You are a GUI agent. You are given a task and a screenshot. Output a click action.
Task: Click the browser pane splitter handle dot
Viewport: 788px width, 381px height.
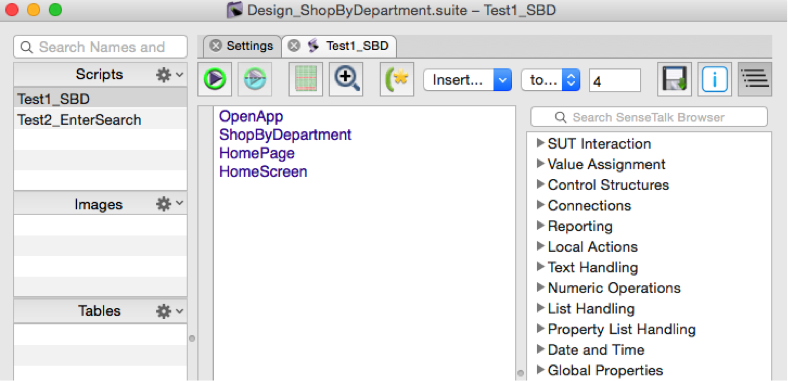tap(521, 373)
